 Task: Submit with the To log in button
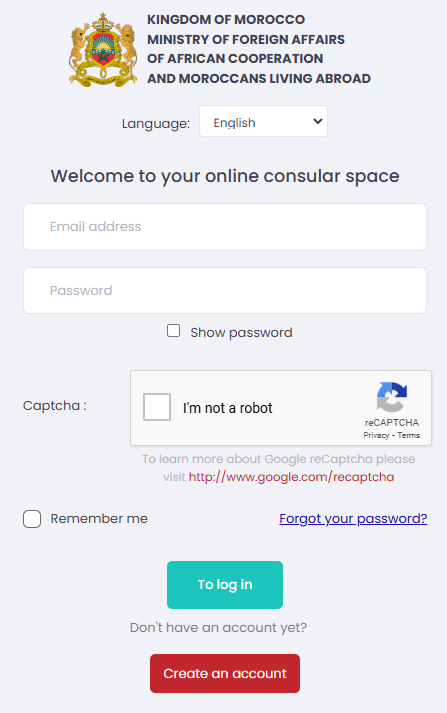[x=225, y=585]
